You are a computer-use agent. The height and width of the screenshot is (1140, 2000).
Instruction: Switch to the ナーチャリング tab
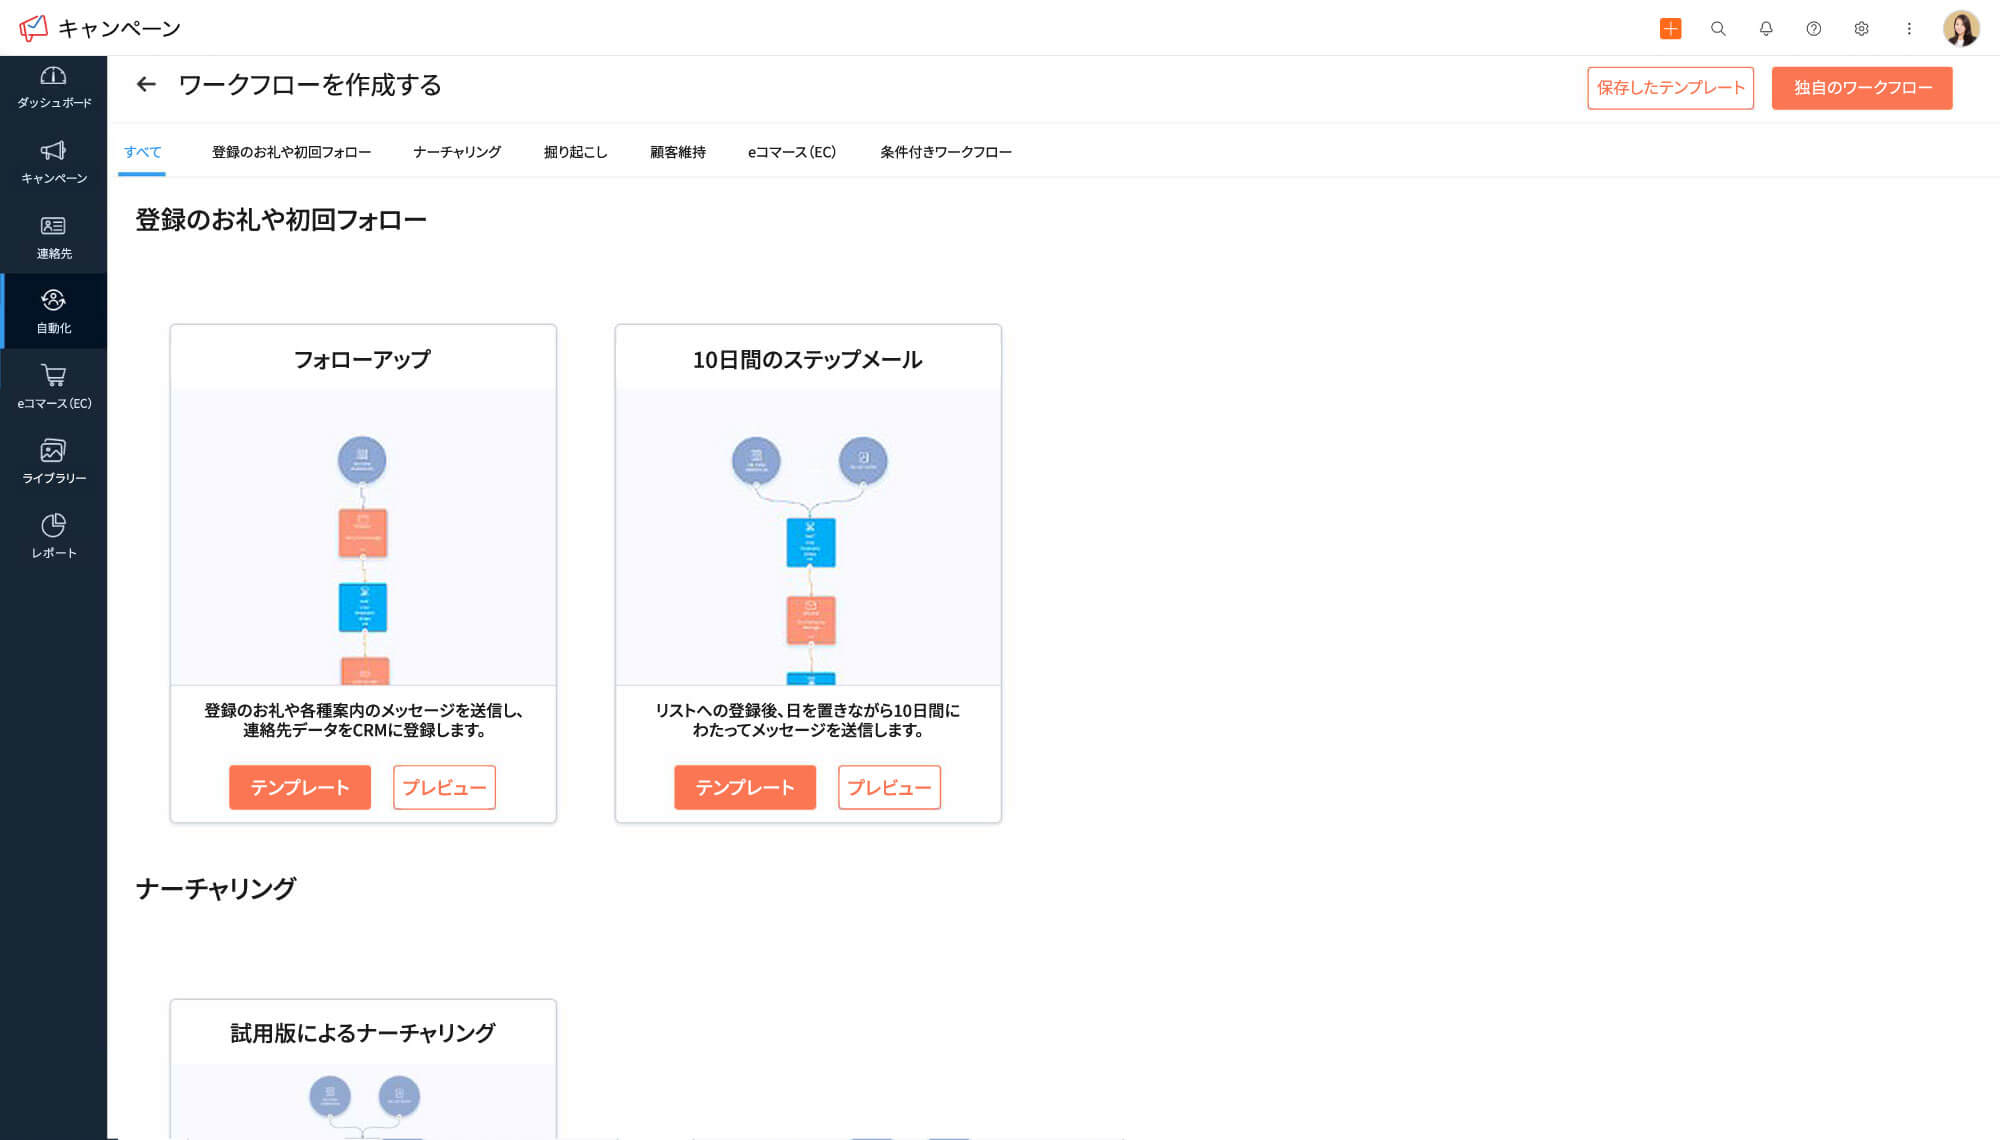pyautogui.click(x=457, y=152)
